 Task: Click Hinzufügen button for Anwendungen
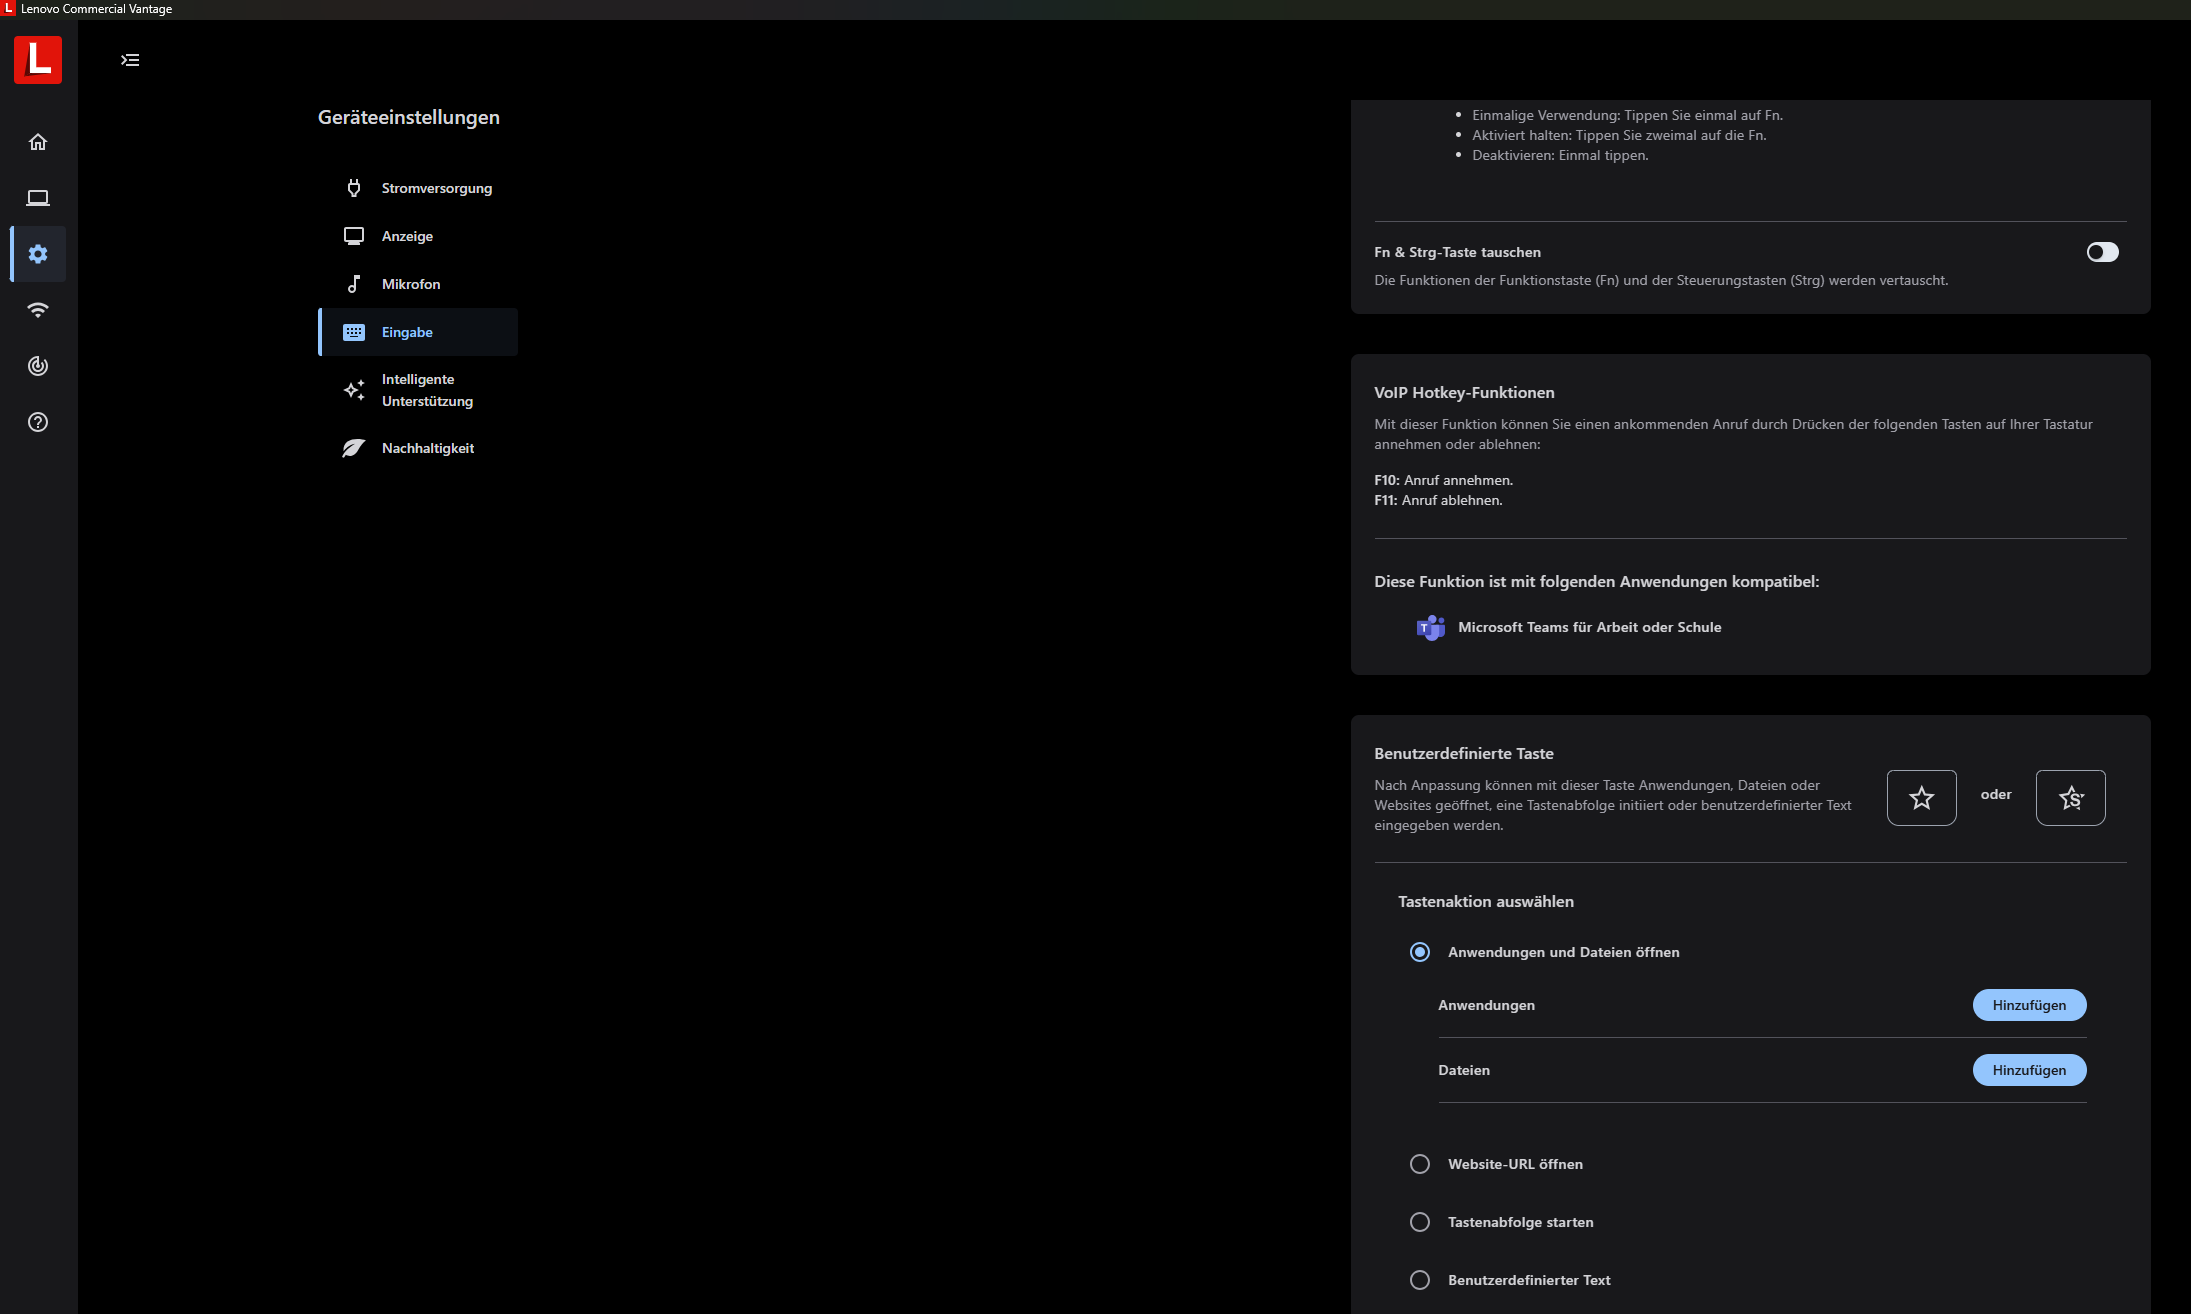coord(2029,1005)
